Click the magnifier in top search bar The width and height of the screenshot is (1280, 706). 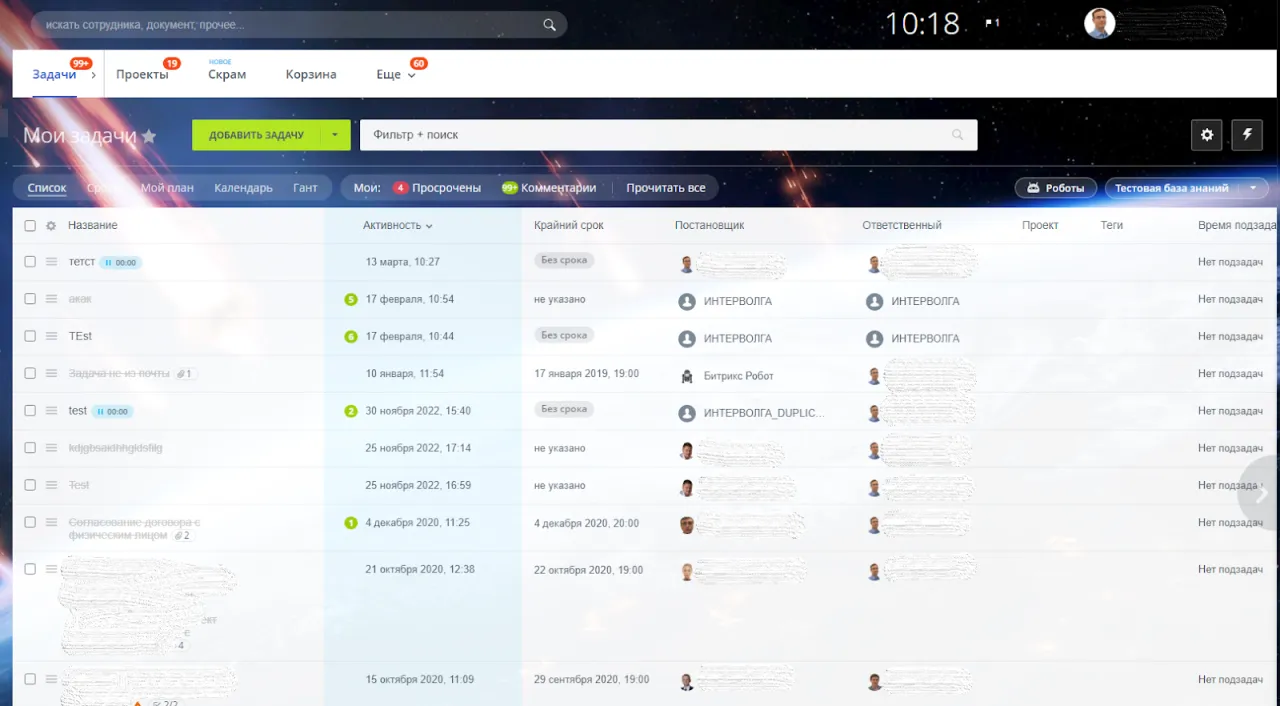click(549, 25)
